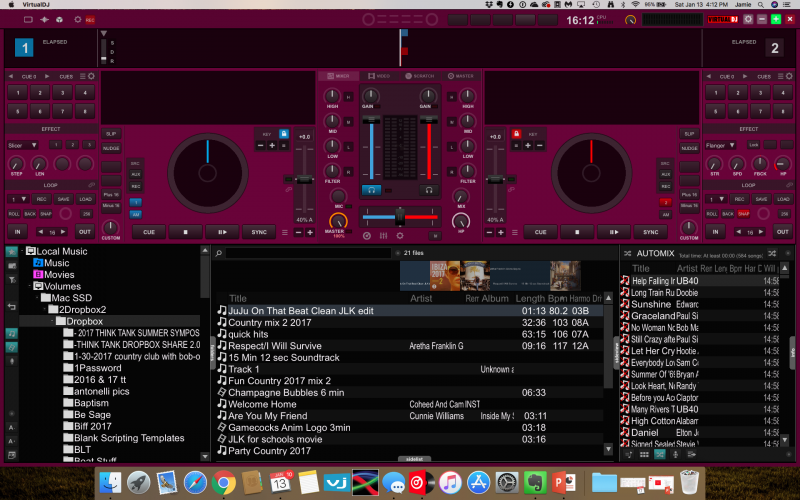Toggle ROLL on deck 1 loop section
This screenshot has height=500, width=800.
(x=14, y=214)
